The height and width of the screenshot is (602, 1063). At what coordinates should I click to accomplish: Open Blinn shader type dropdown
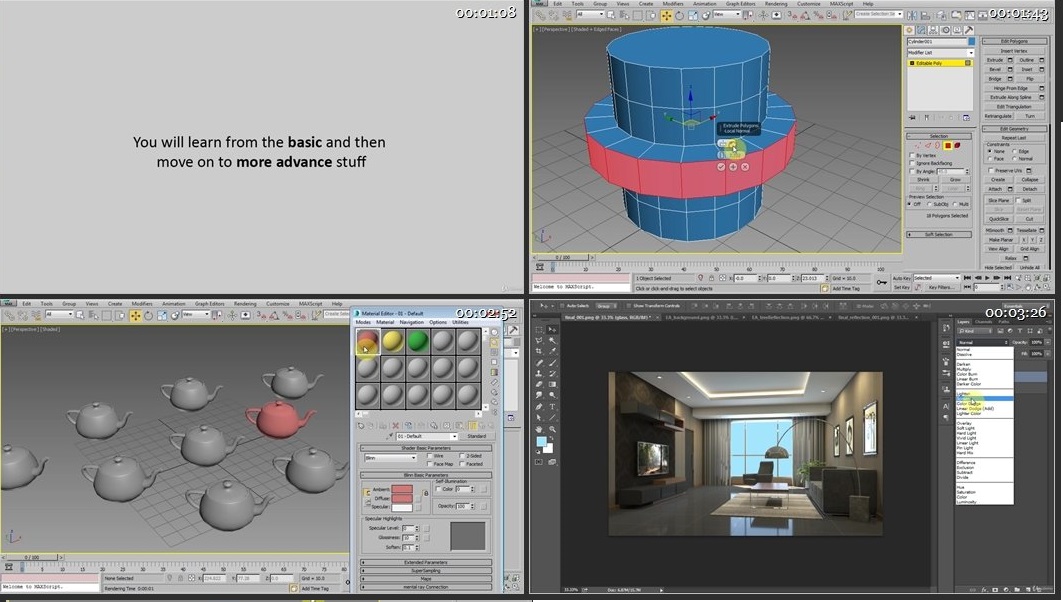tap(391, 458)
